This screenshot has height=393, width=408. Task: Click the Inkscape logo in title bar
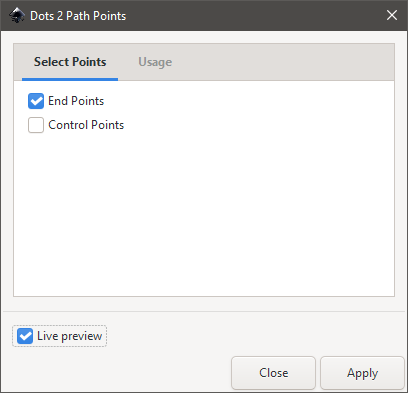pos(17,15)
